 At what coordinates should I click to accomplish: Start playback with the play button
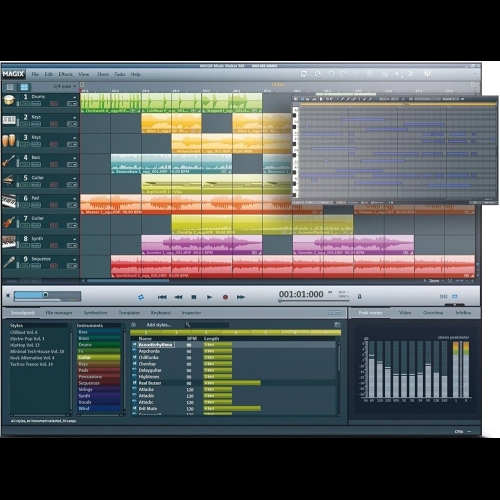tap(209, 297)
